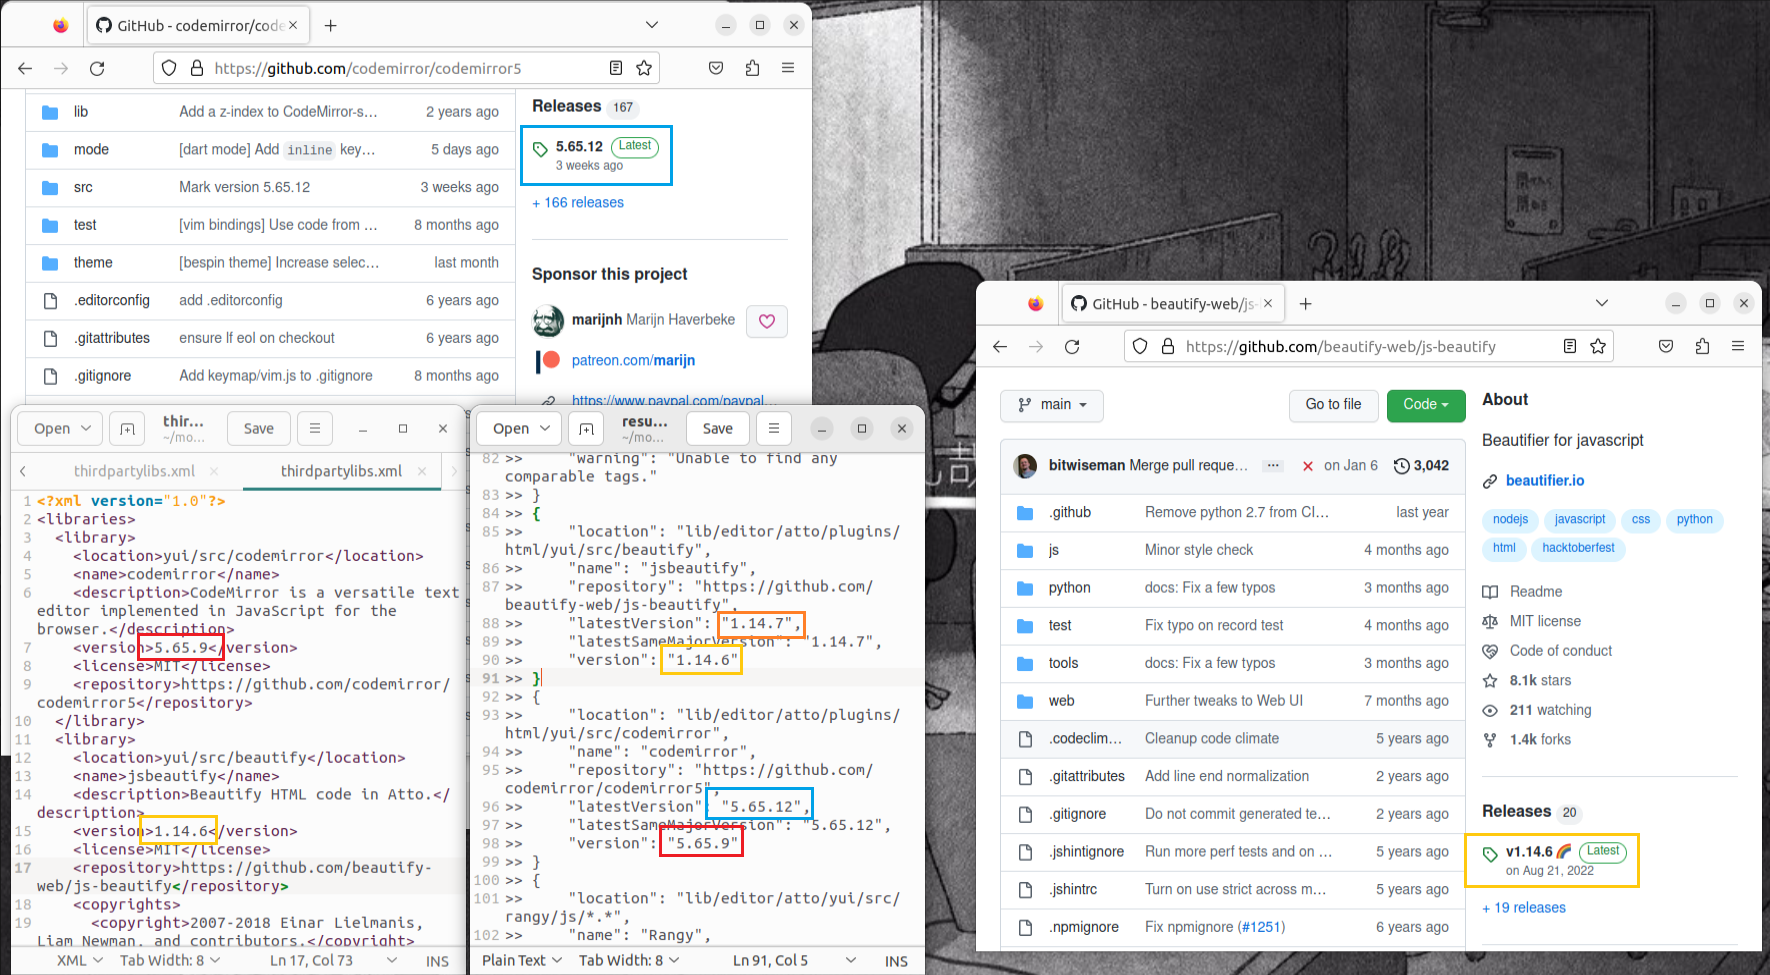View the 166 more releases link
Screen dimensions: 1770x975
[x=578, y=202]
